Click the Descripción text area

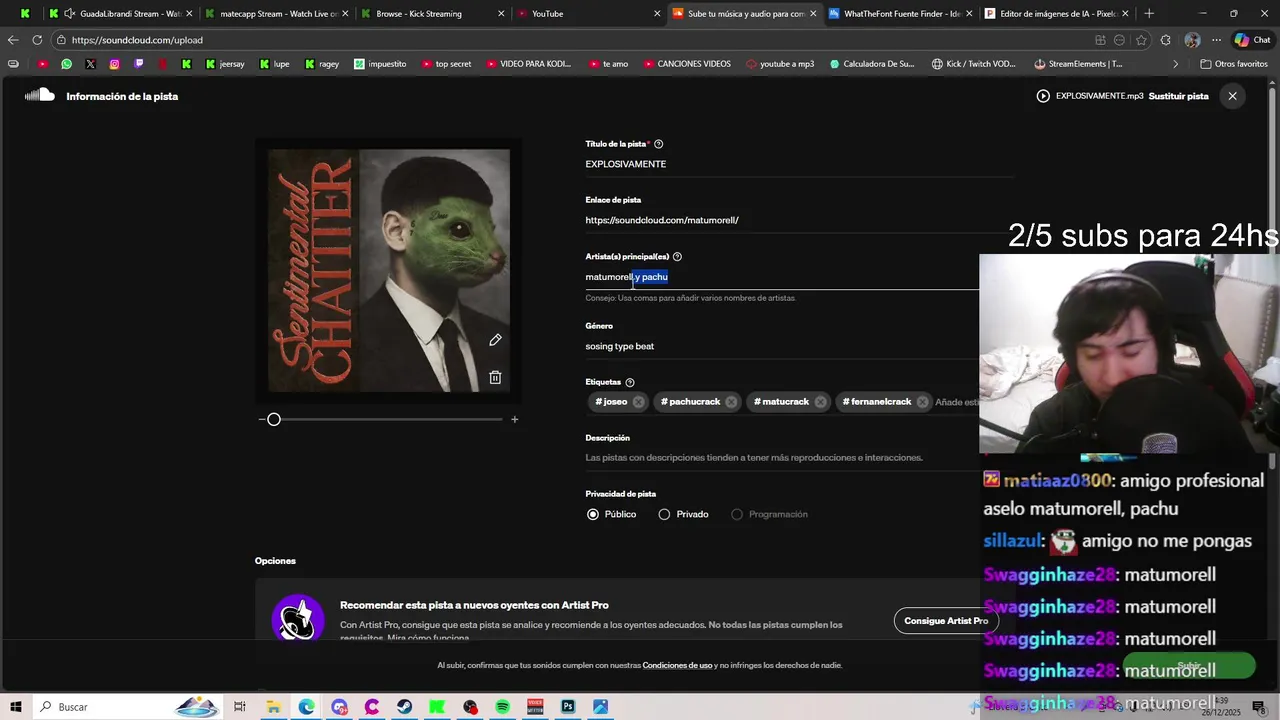click(x=782, y=458)
